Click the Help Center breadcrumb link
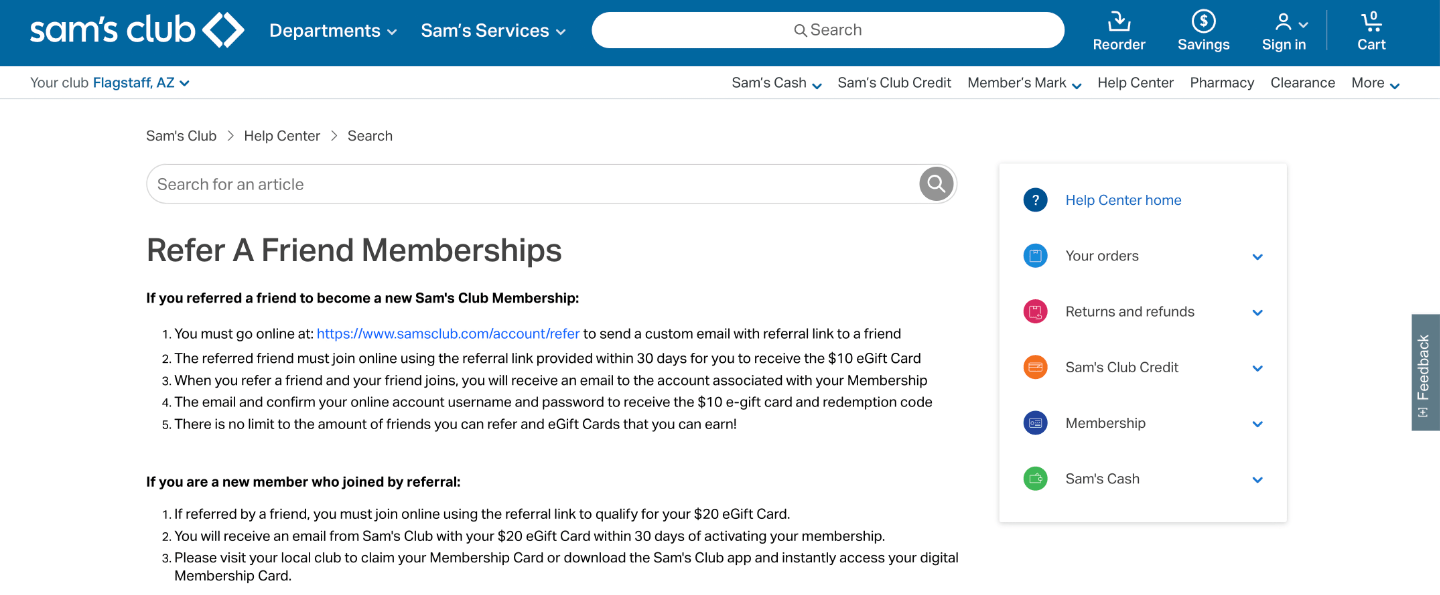The width and height of the screenshot is (1440, 595). coord(282,136)
